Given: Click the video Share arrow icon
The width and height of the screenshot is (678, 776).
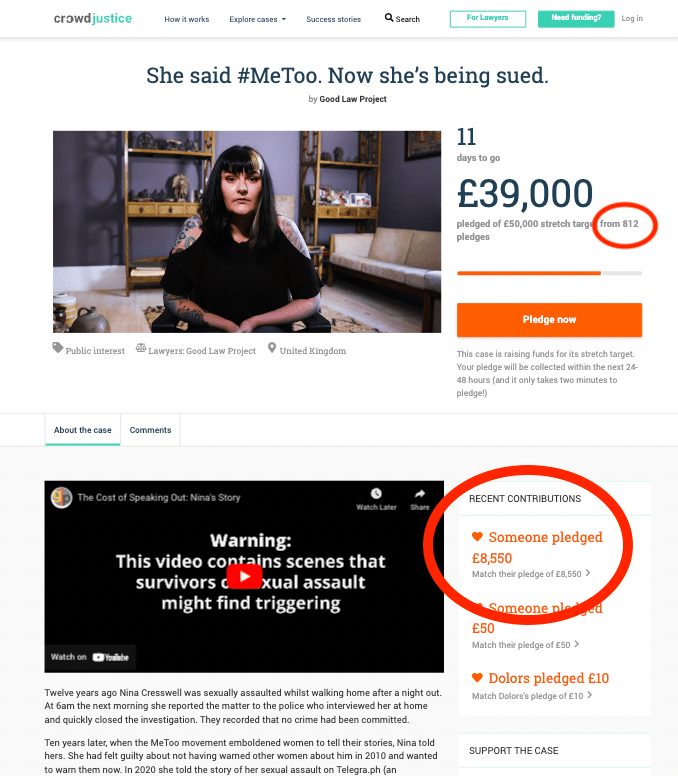Looking at the screenshot, I should point(420,493).
